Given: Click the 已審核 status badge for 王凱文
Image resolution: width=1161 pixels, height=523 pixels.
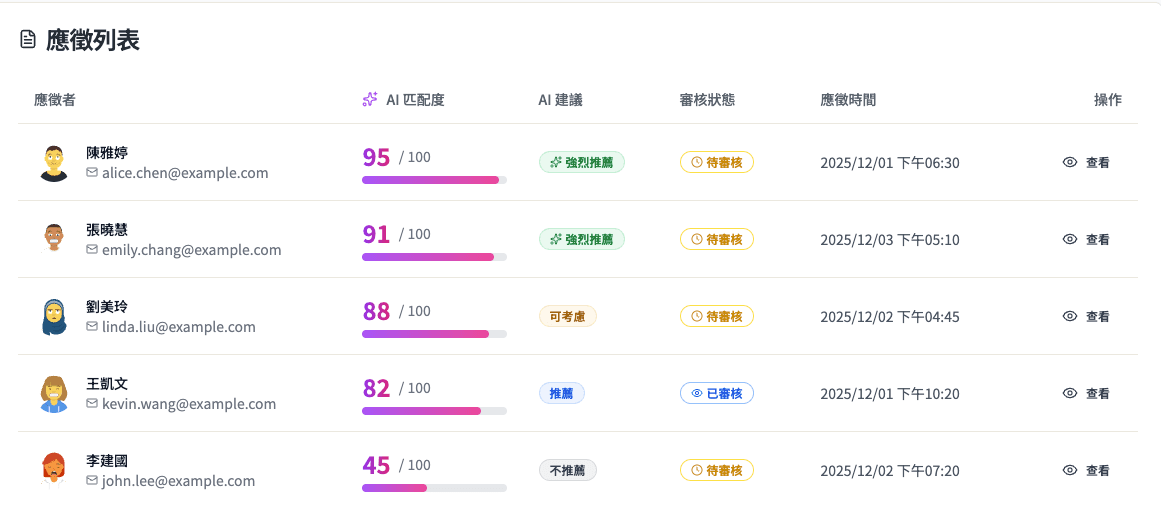Looking at the screenshot, I should pyautogui.click(x=717, y=393).
